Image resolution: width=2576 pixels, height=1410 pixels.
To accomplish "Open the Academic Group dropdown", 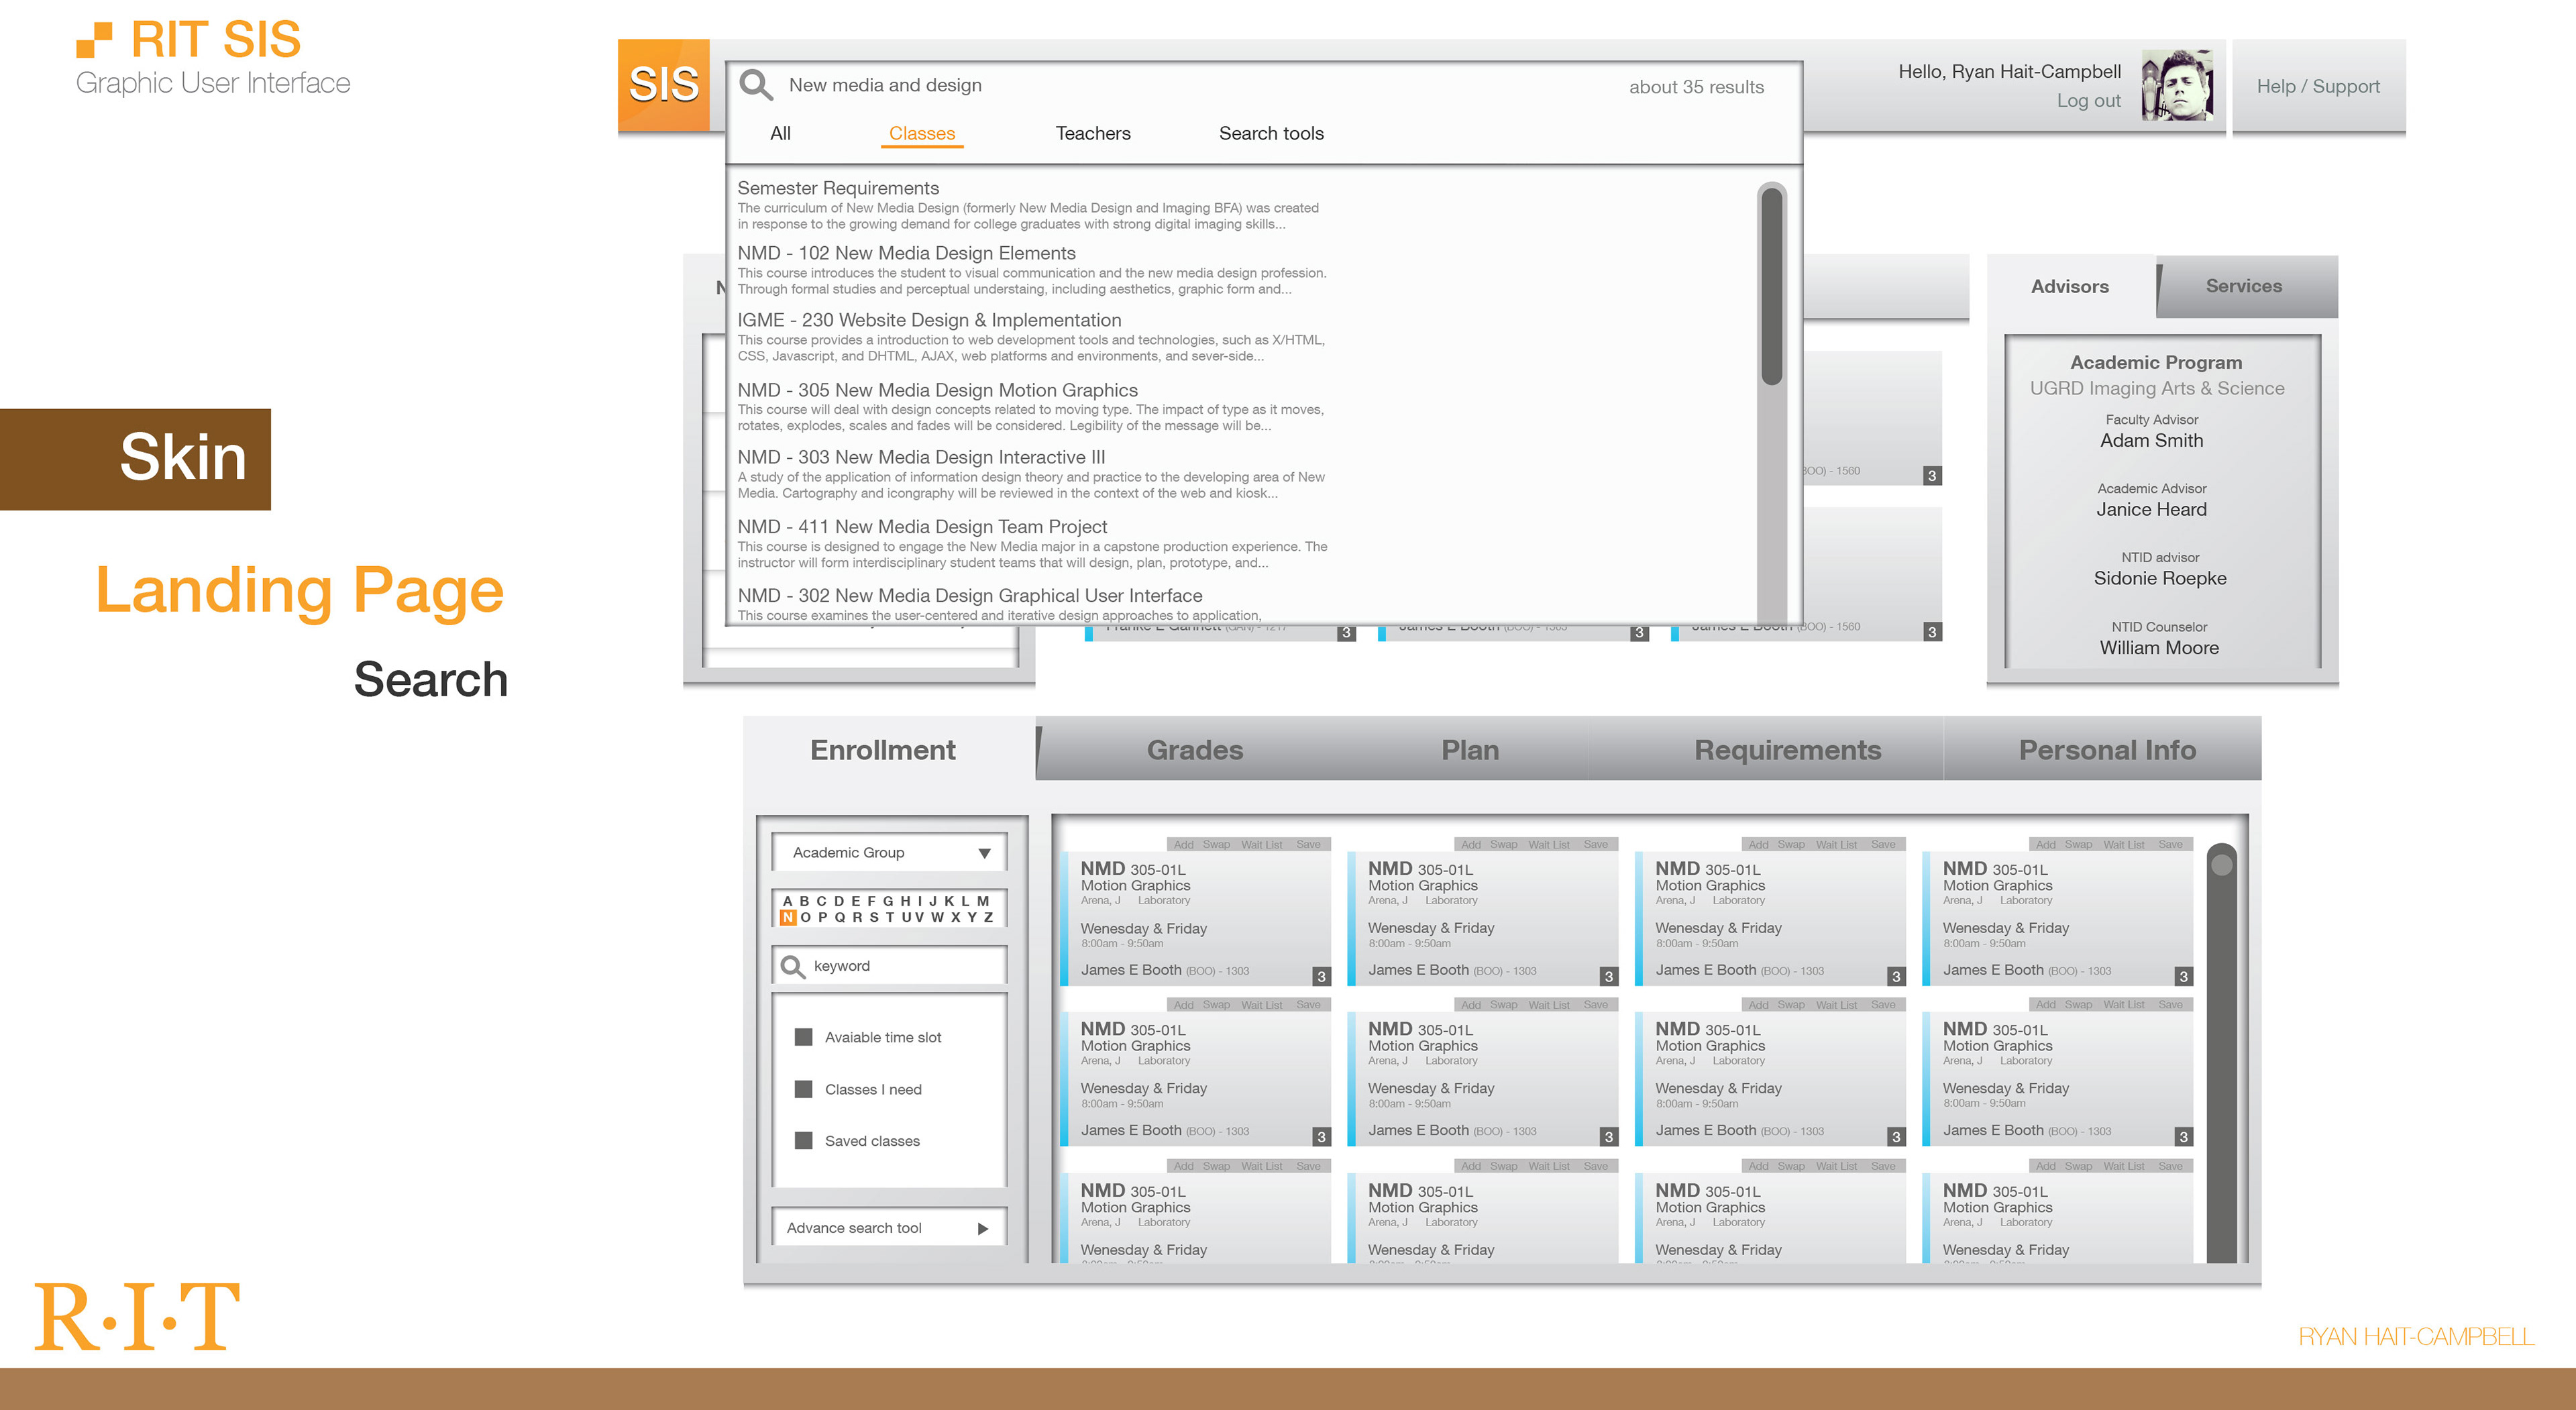I will [x=888, y=853].
